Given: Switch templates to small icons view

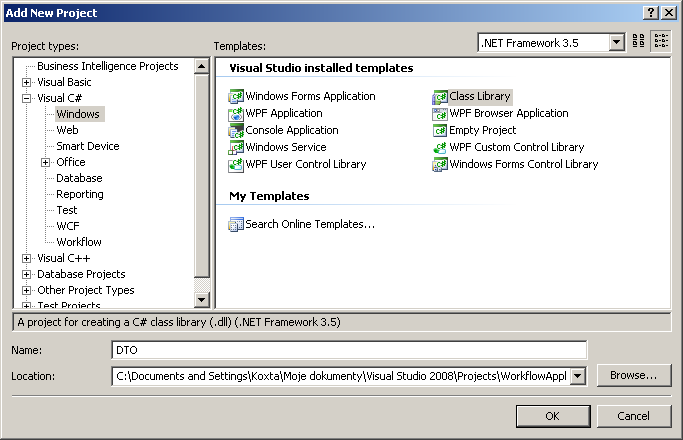Looking at the screenshot, I should (x=661, y=41).
